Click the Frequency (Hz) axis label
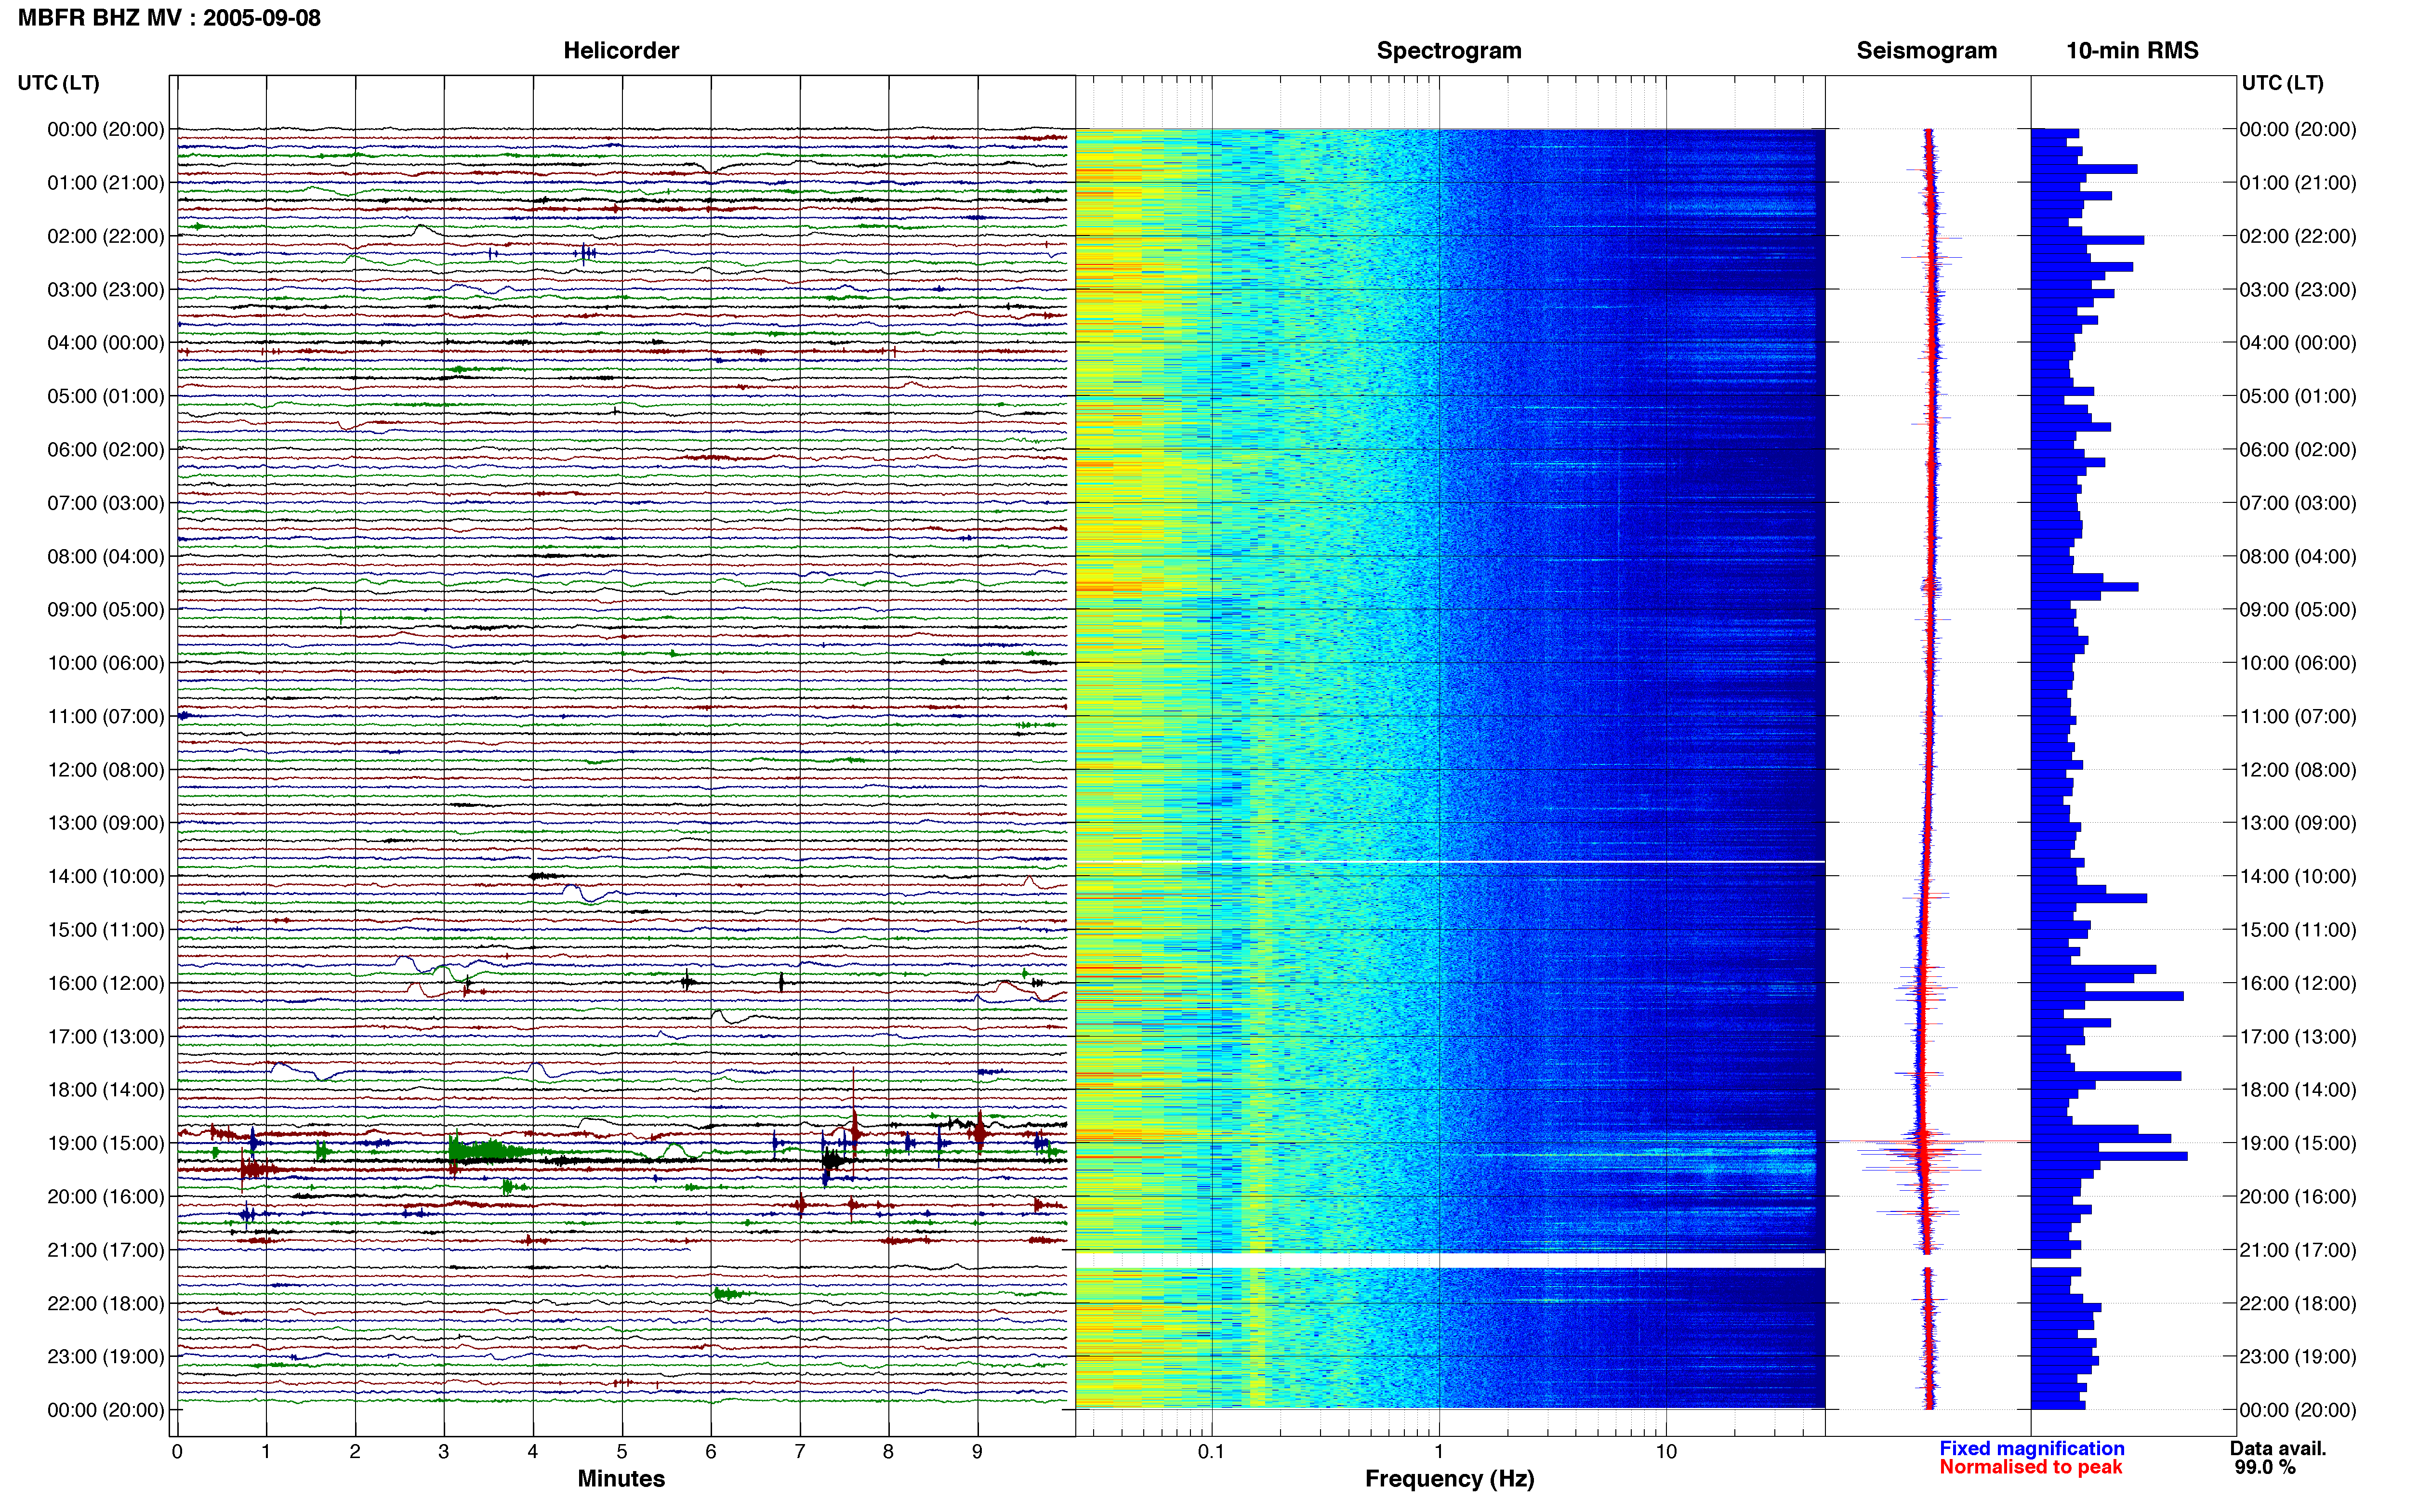 pos(1449,1479)
